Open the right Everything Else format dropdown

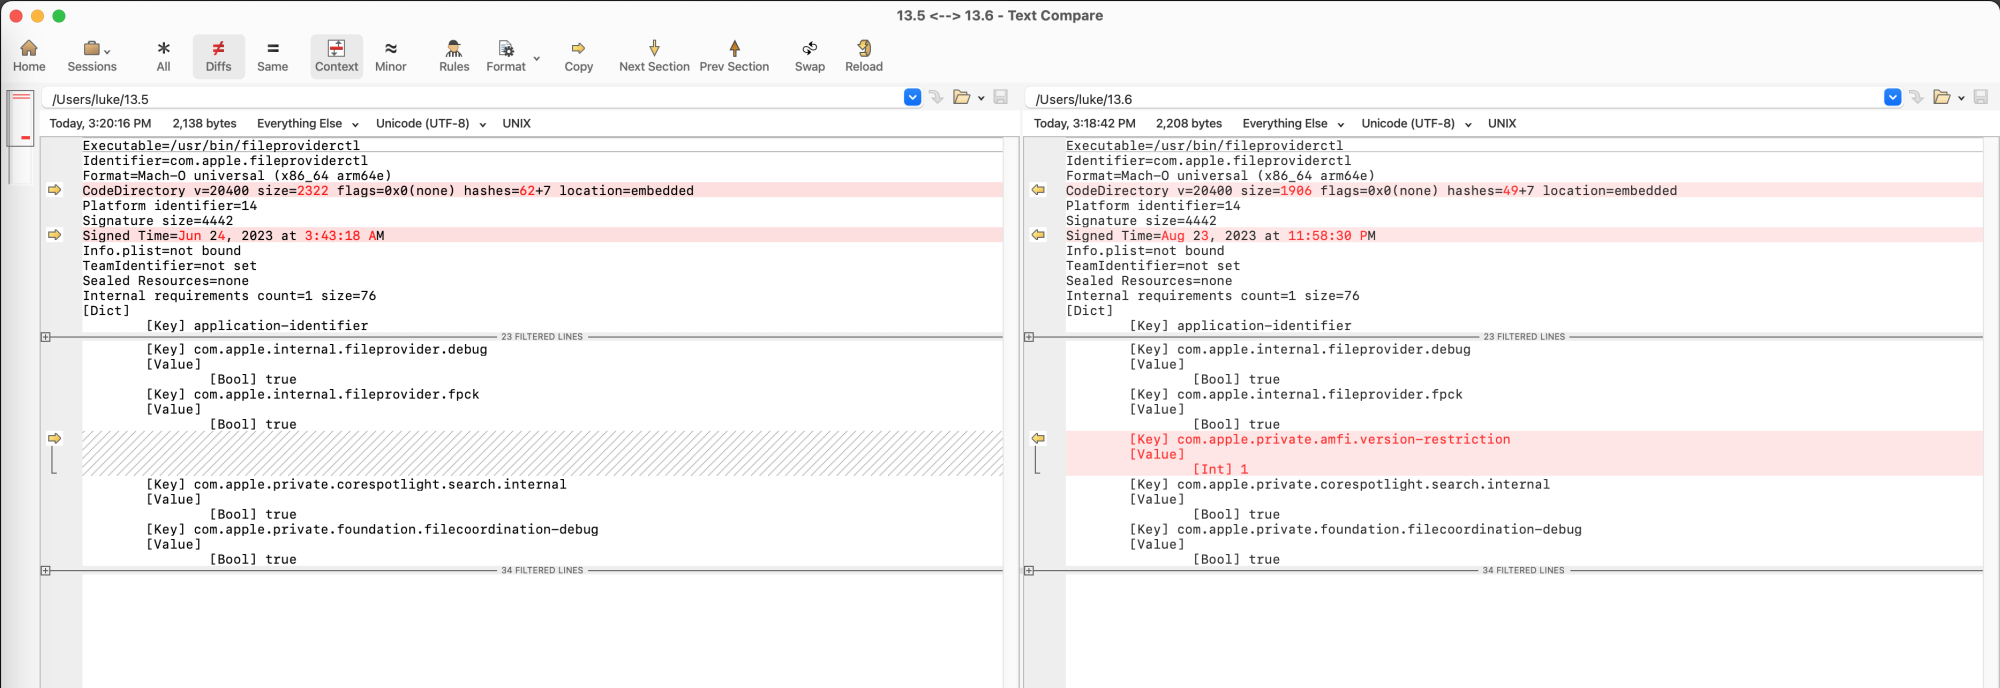1292,124
